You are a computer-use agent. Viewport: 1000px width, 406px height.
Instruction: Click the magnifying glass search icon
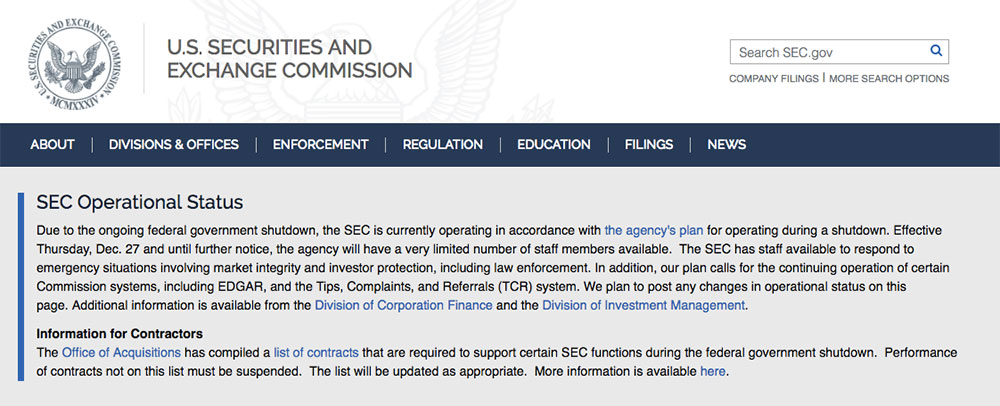[x=936, y=51]
